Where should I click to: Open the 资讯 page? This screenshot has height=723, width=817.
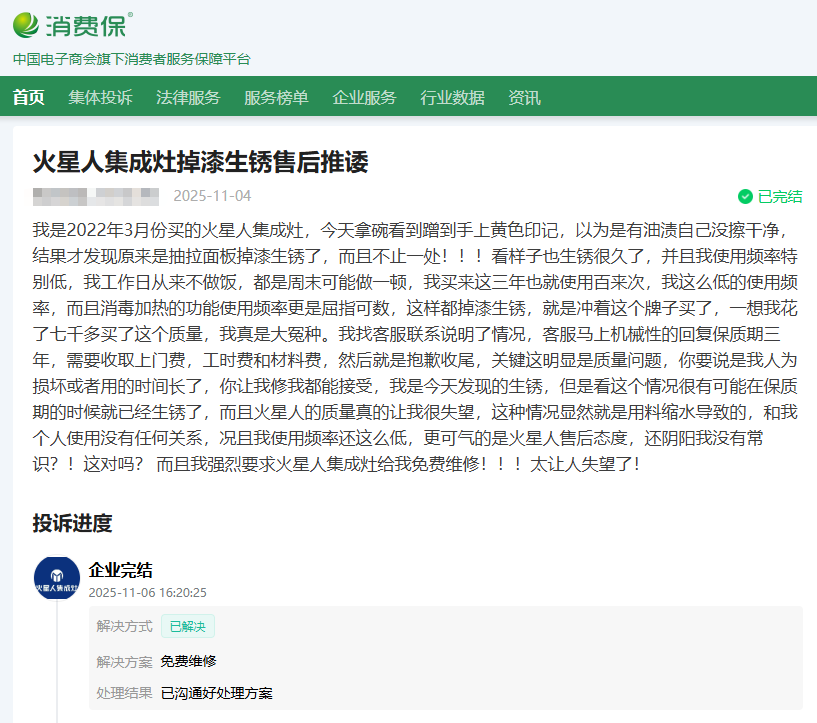coord(524,97)
